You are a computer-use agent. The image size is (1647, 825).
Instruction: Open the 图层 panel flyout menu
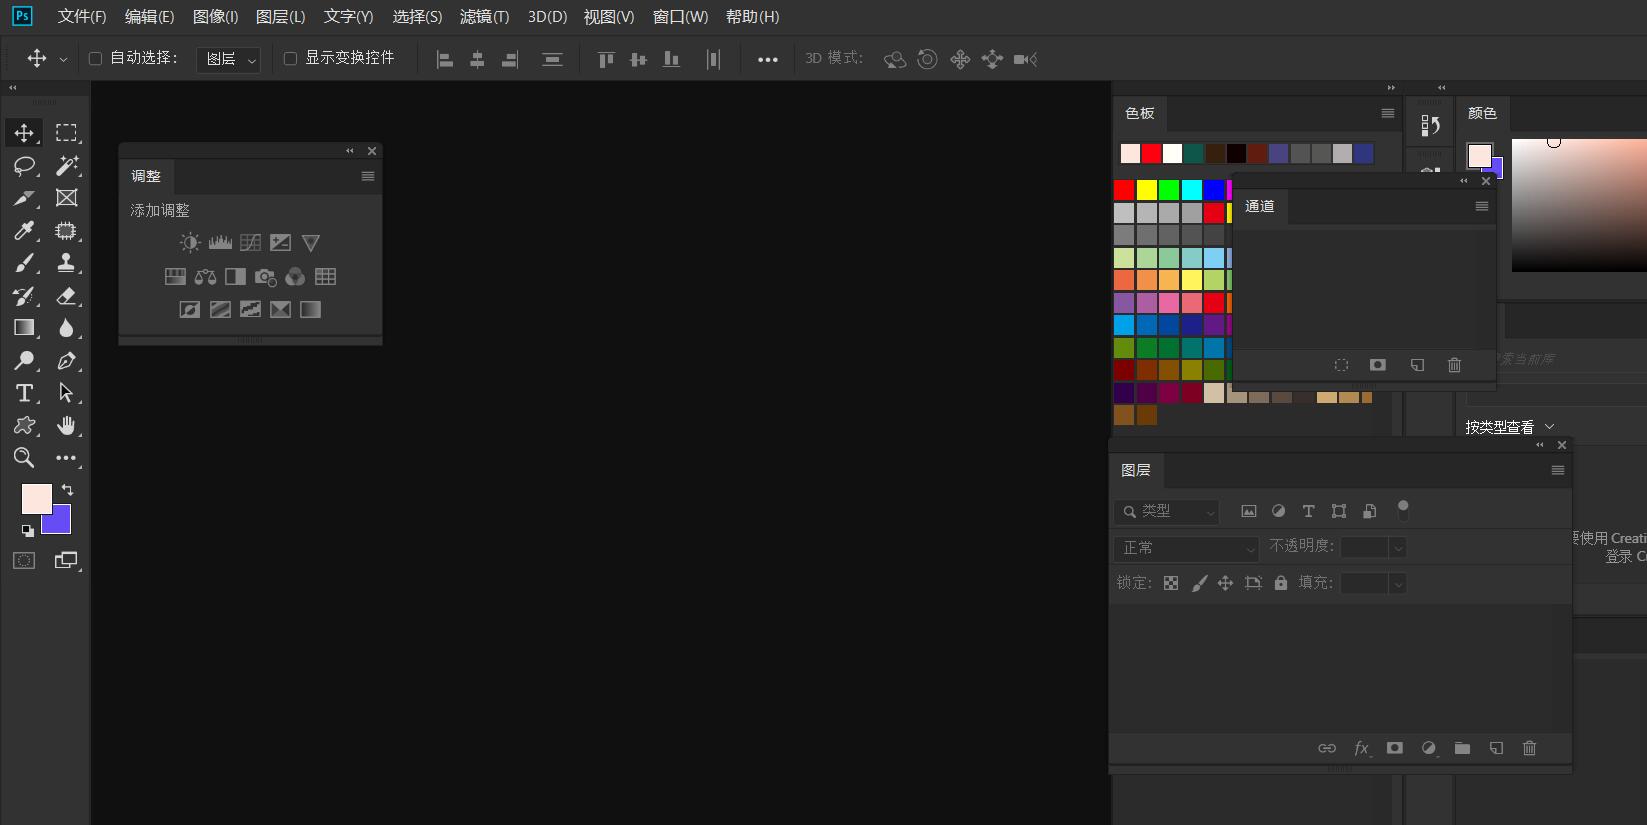click(1557, 470)
